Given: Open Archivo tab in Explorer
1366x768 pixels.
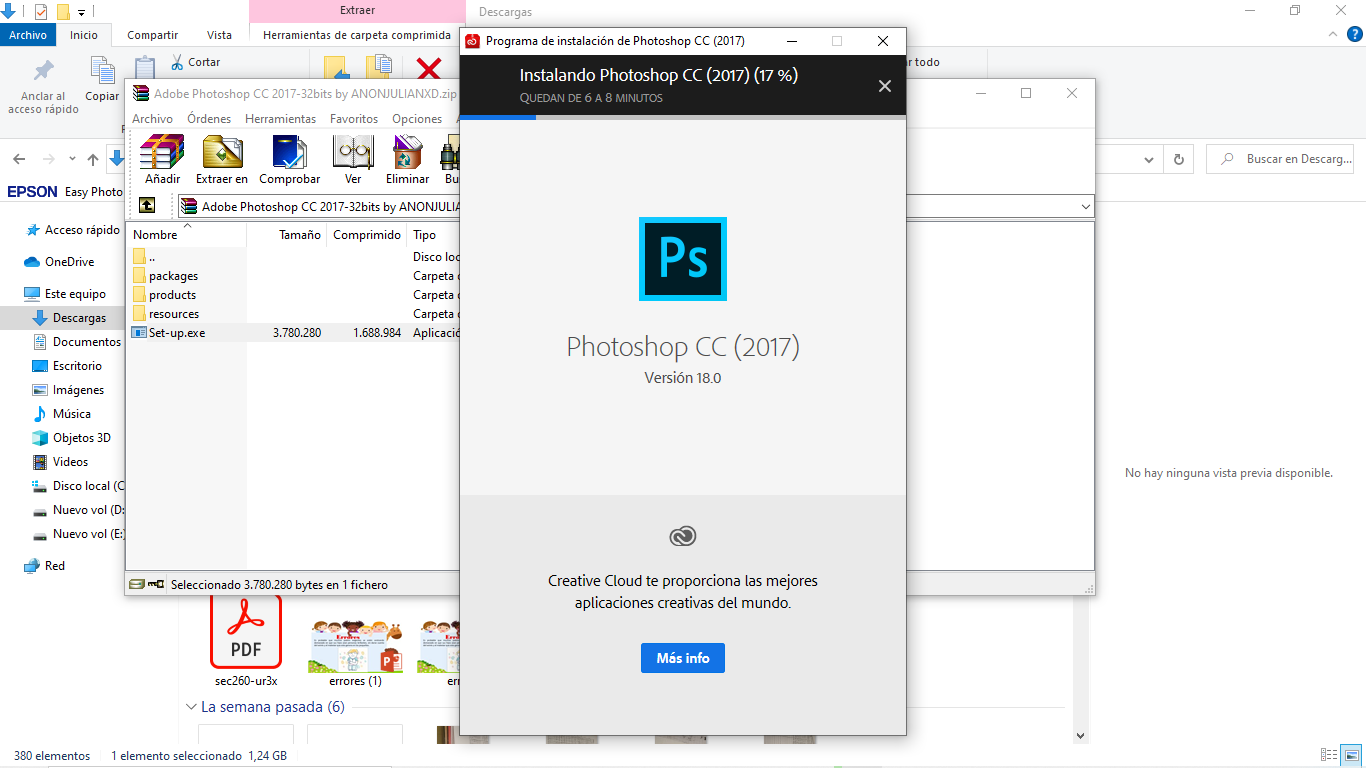Looking at the screenshot, I should pos(28,35).
